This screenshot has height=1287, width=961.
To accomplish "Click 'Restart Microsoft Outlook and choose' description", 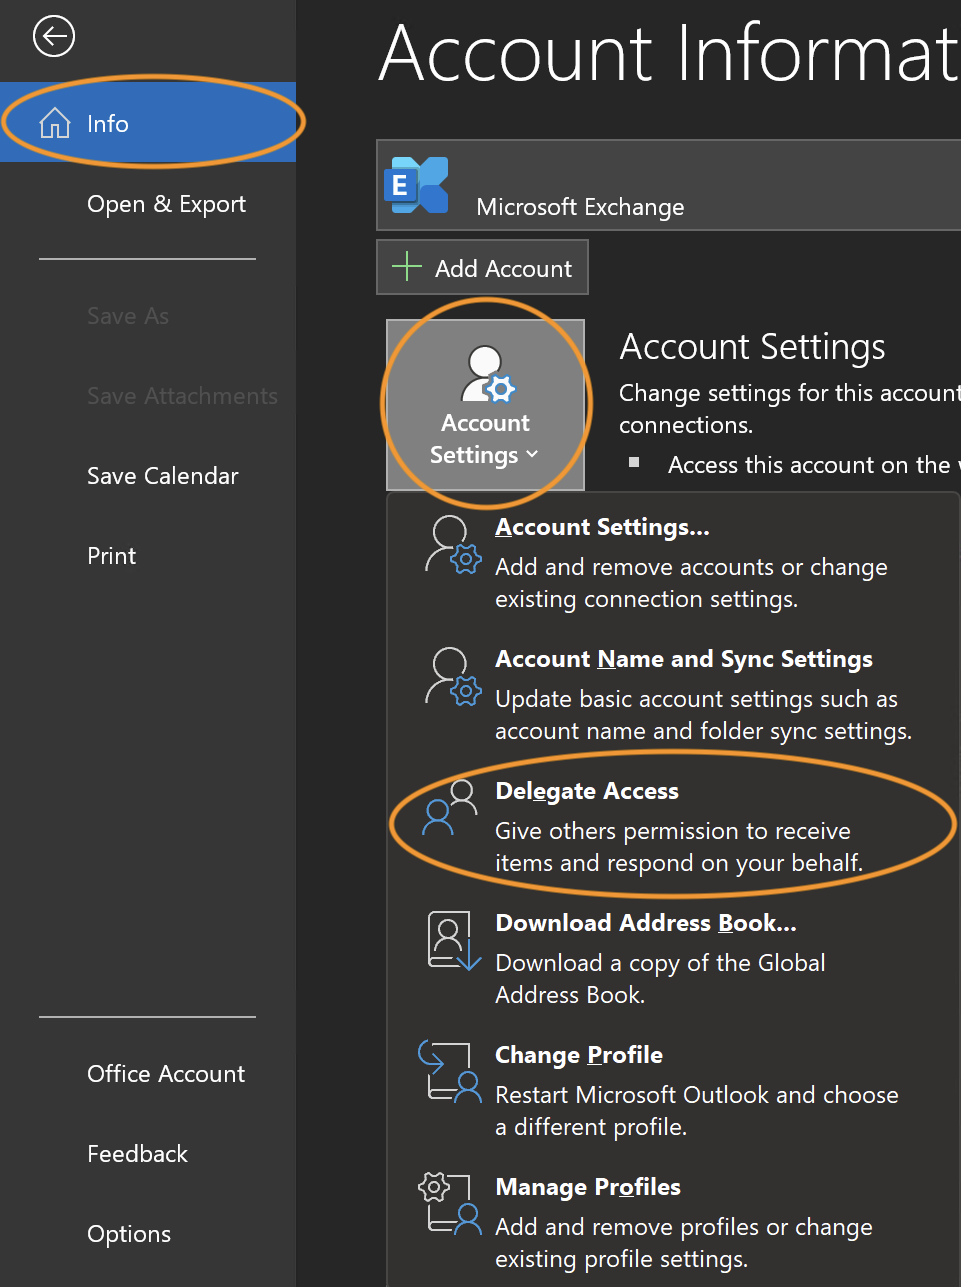I will (x=697, y=1095).
